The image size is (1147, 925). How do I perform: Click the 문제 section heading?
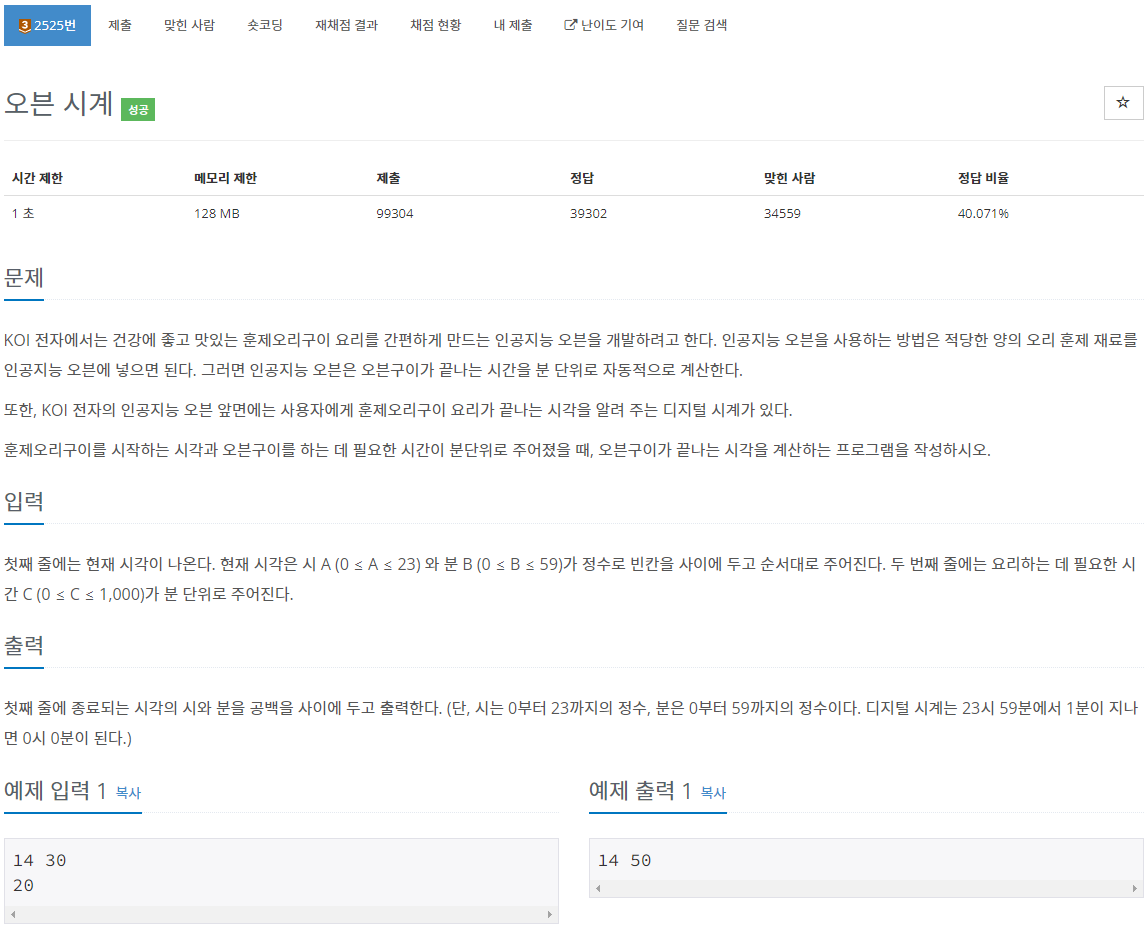24,278
